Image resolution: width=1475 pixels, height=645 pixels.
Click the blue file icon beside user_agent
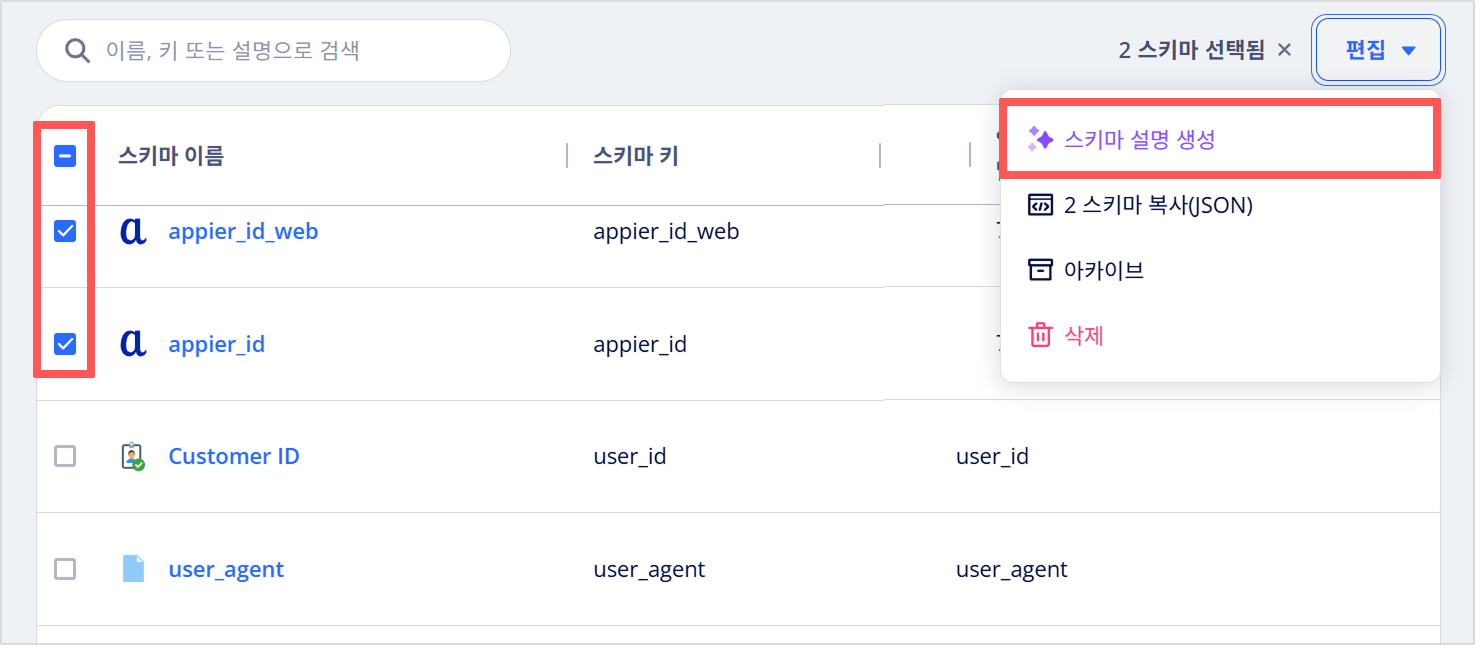[133, 569]
